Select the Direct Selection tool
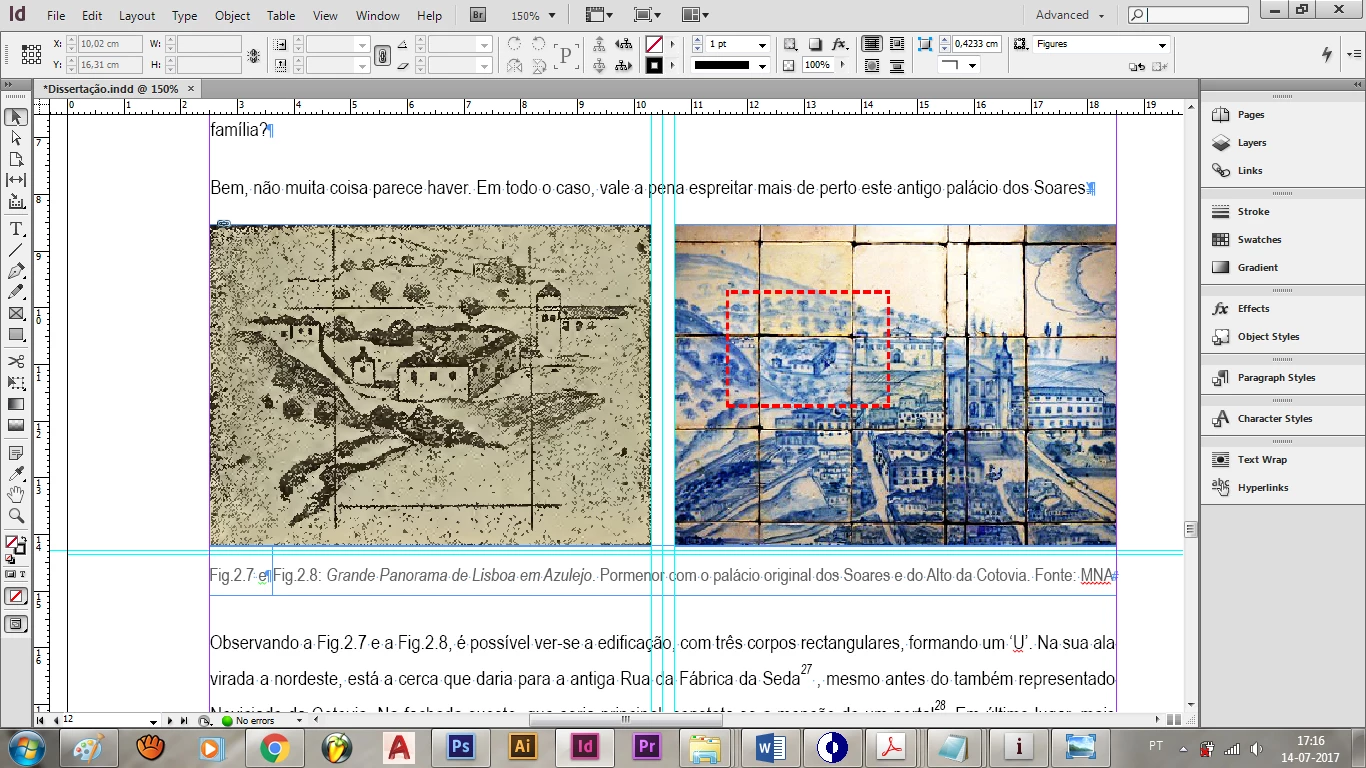Viewport: 1366px width, 768px height. [16, 138]
